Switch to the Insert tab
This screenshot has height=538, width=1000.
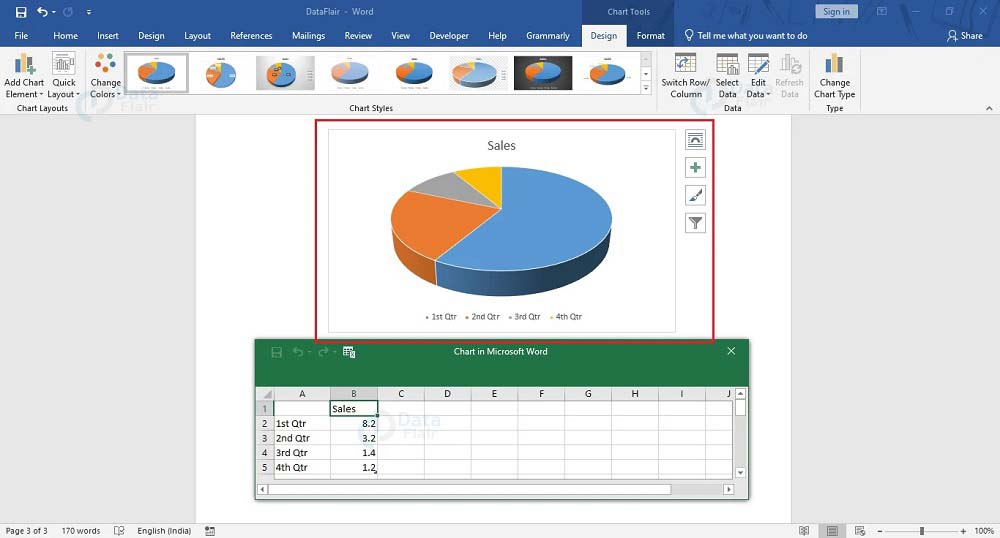(x=108, y=36)
